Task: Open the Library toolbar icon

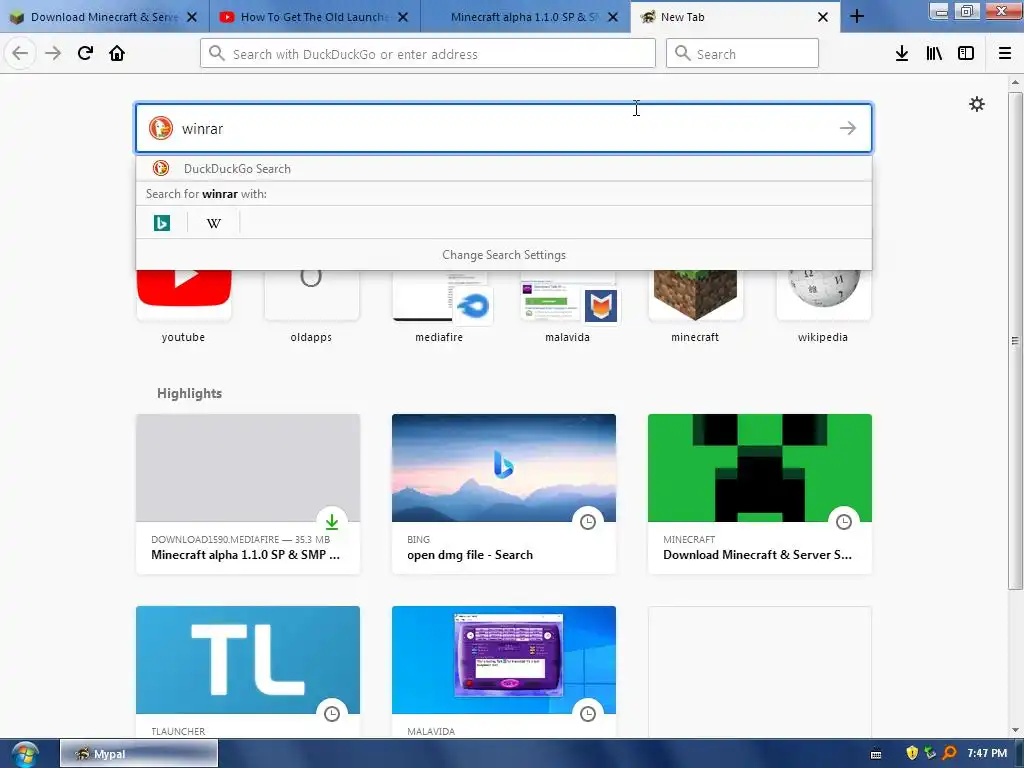Action: coord(934,54)
